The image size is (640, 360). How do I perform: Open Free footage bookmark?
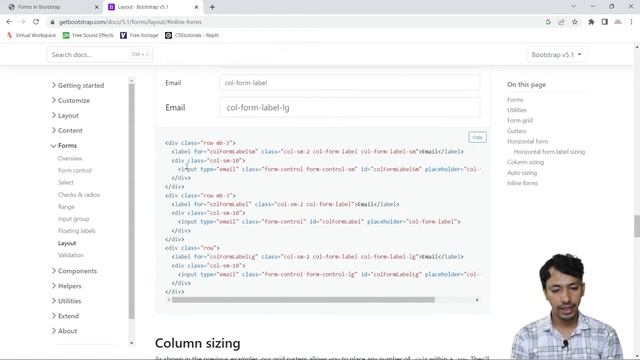(x=139, y=36)
